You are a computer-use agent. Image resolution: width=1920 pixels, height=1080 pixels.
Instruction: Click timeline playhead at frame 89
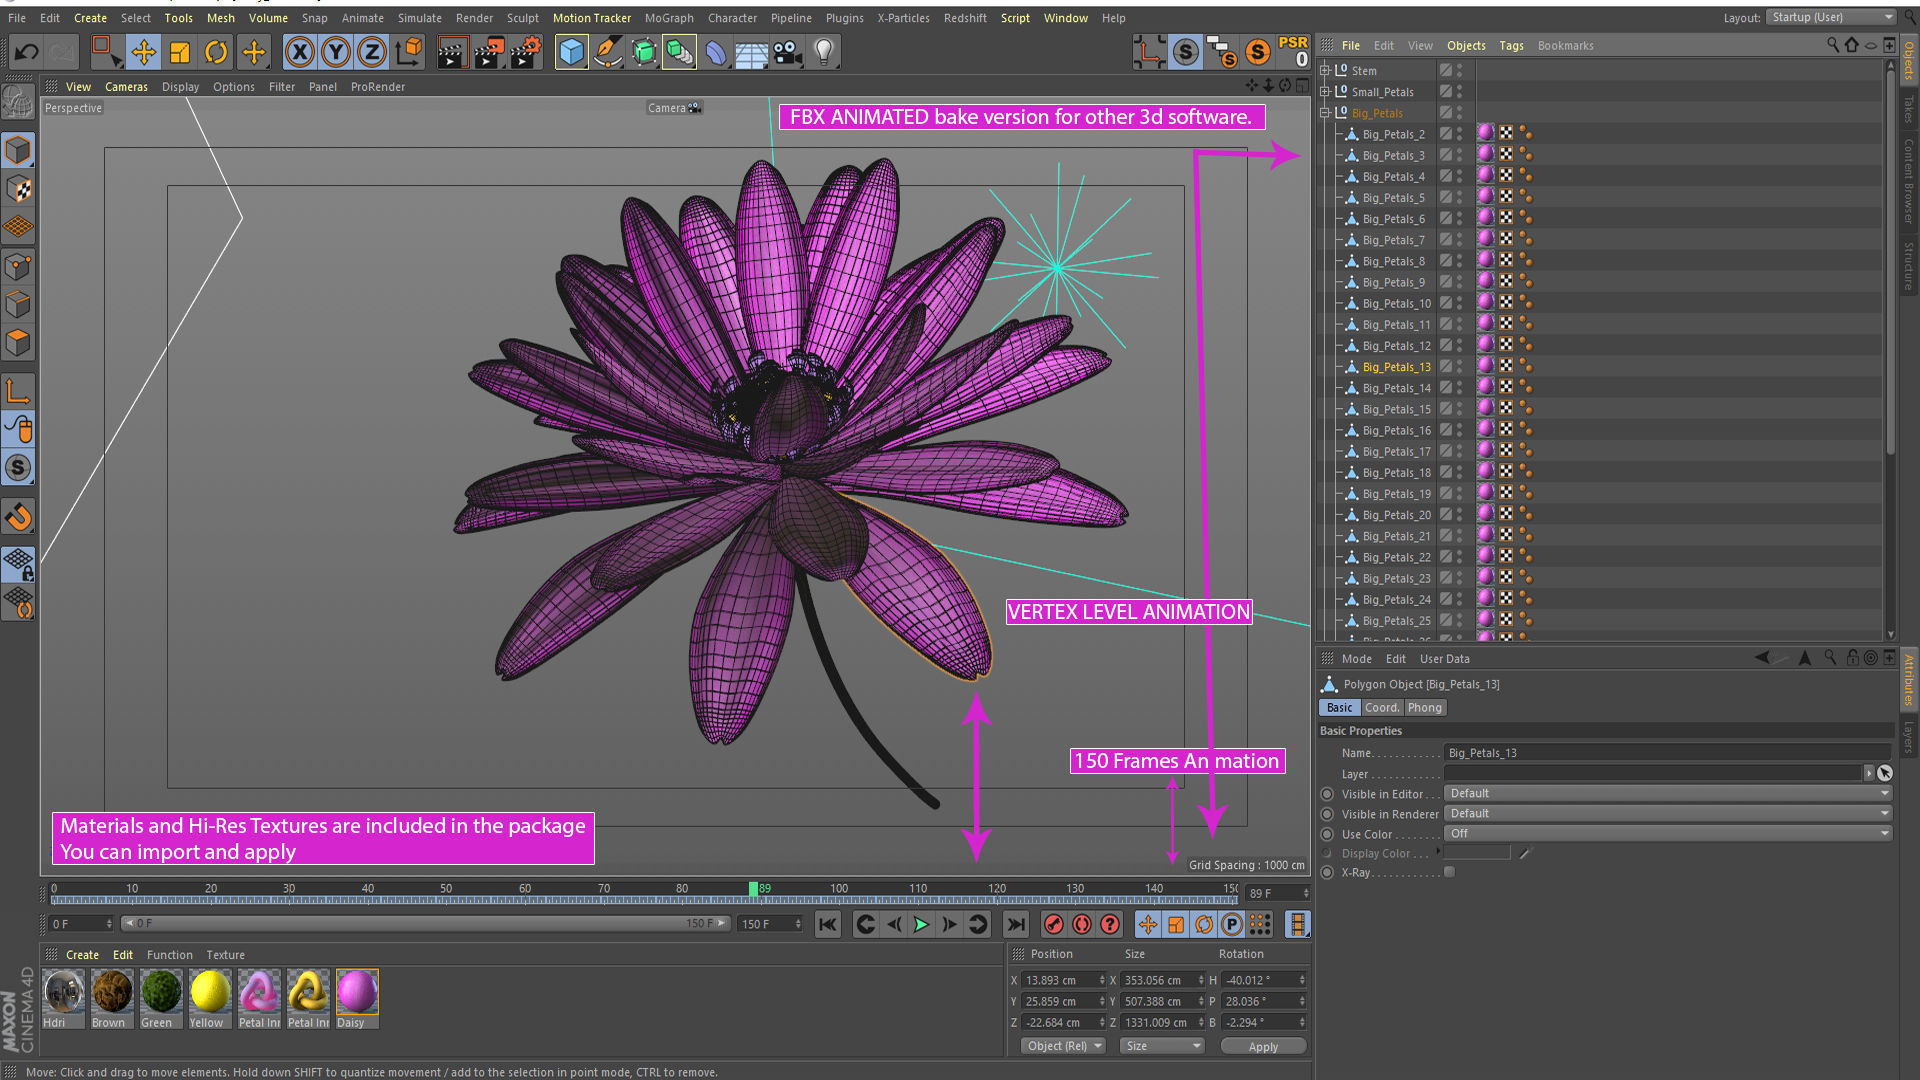click(x=754, y=888)
